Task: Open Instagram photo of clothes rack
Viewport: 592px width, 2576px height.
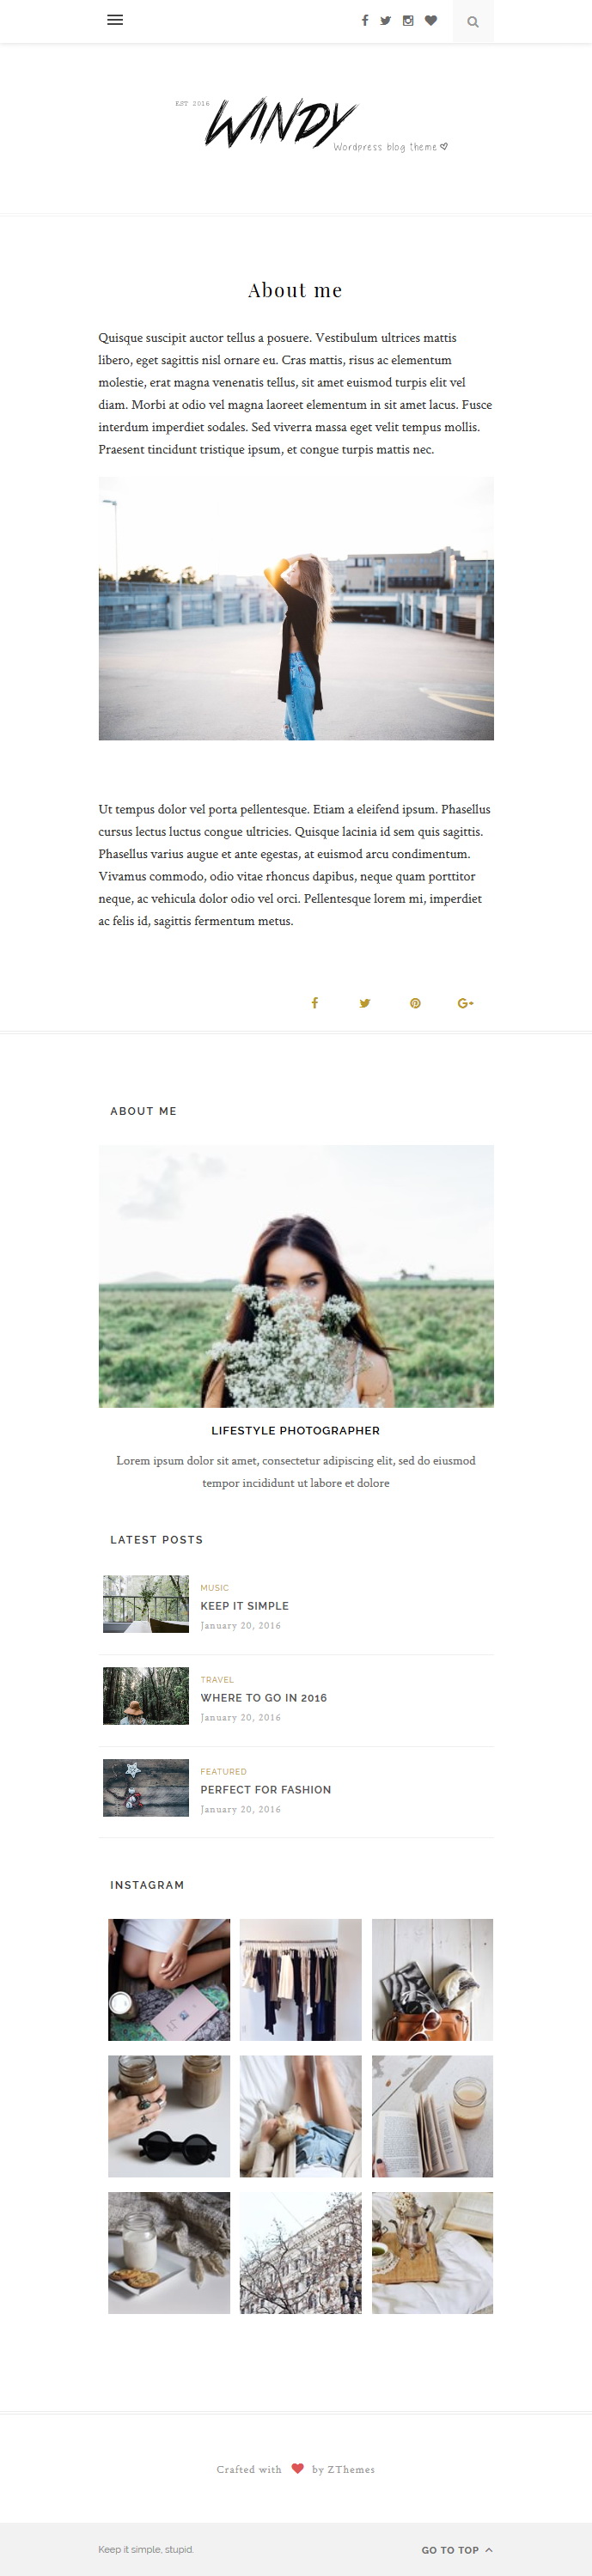Action: (301, 1980)
